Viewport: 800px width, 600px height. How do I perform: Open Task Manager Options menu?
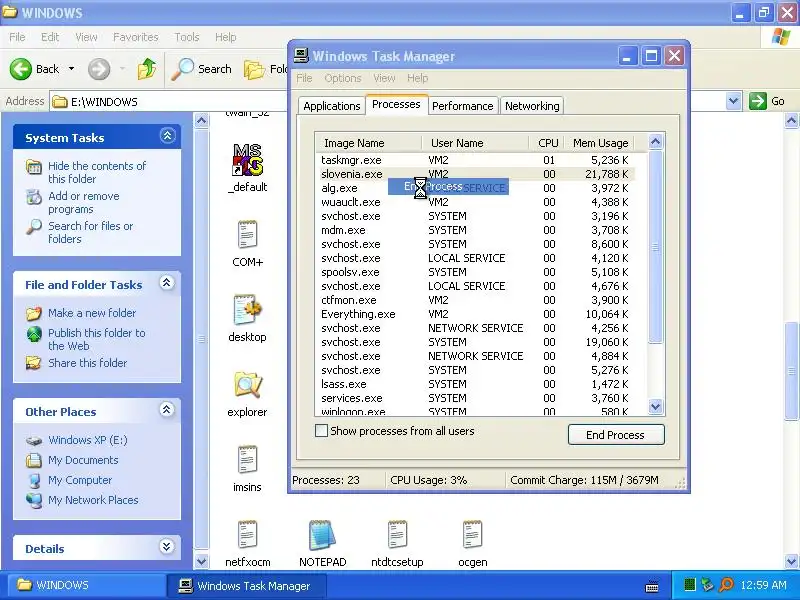tap(343, 78)
